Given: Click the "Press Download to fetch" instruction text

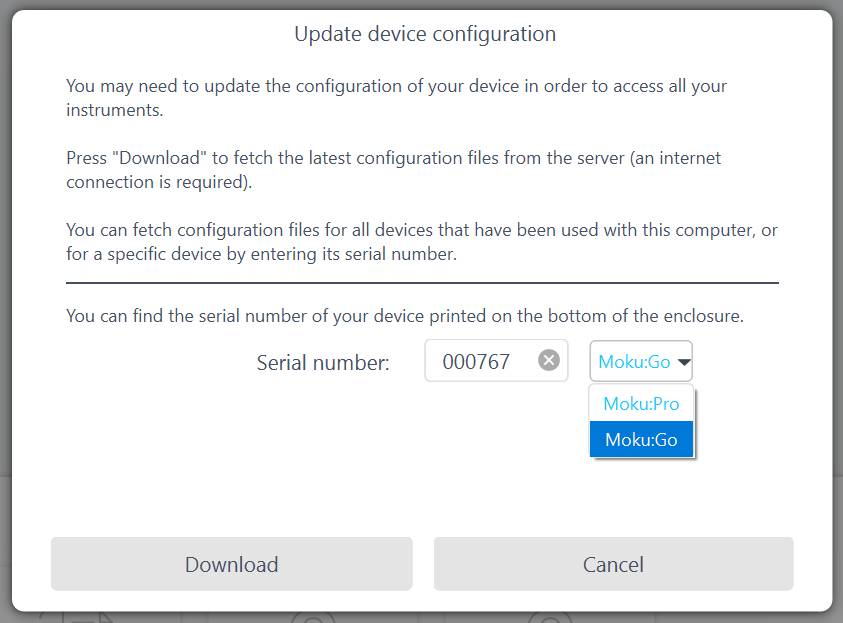Looking at the screenshot, I should click(x=394, y=170).
